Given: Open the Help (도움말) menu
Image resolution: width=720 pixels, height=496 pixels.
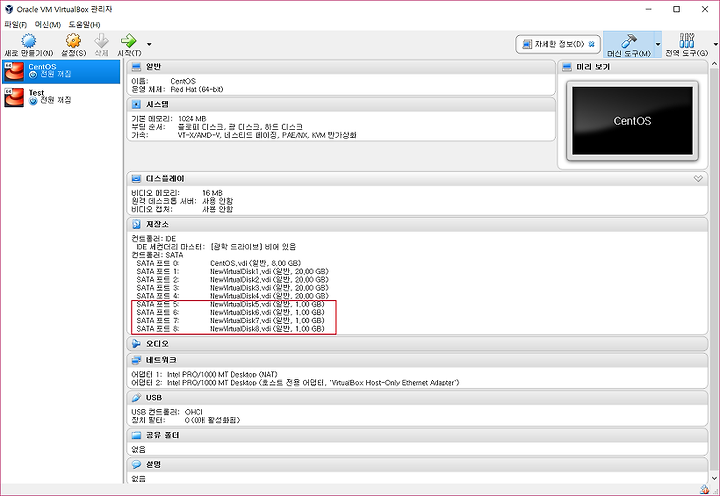Looking at the screenshot, I should coord(84,24).
